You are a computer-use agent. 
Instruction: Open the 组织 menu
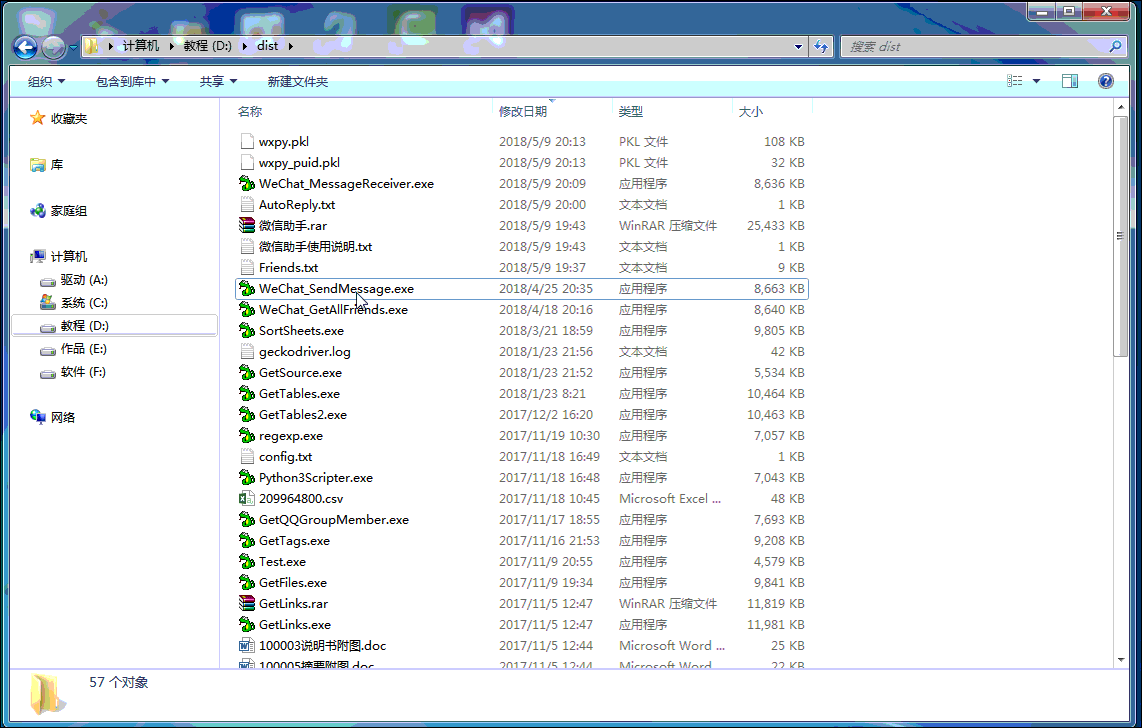(x=47, y=82)
